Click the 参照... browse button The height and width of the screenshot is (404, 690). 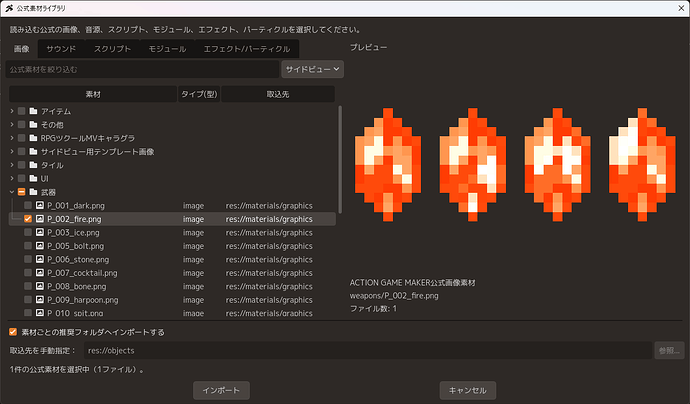[669, 350]
